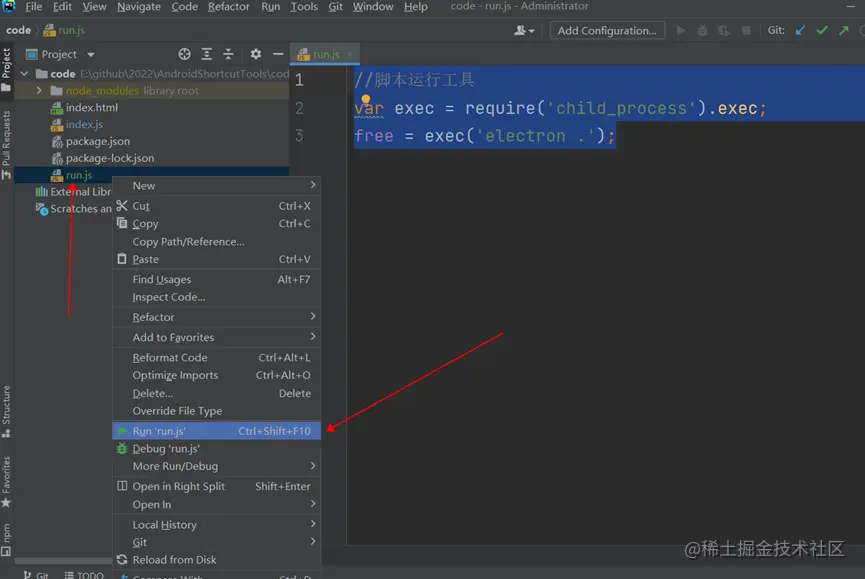Open the npm side tool window
865x579 pixels.
[6, 539]
